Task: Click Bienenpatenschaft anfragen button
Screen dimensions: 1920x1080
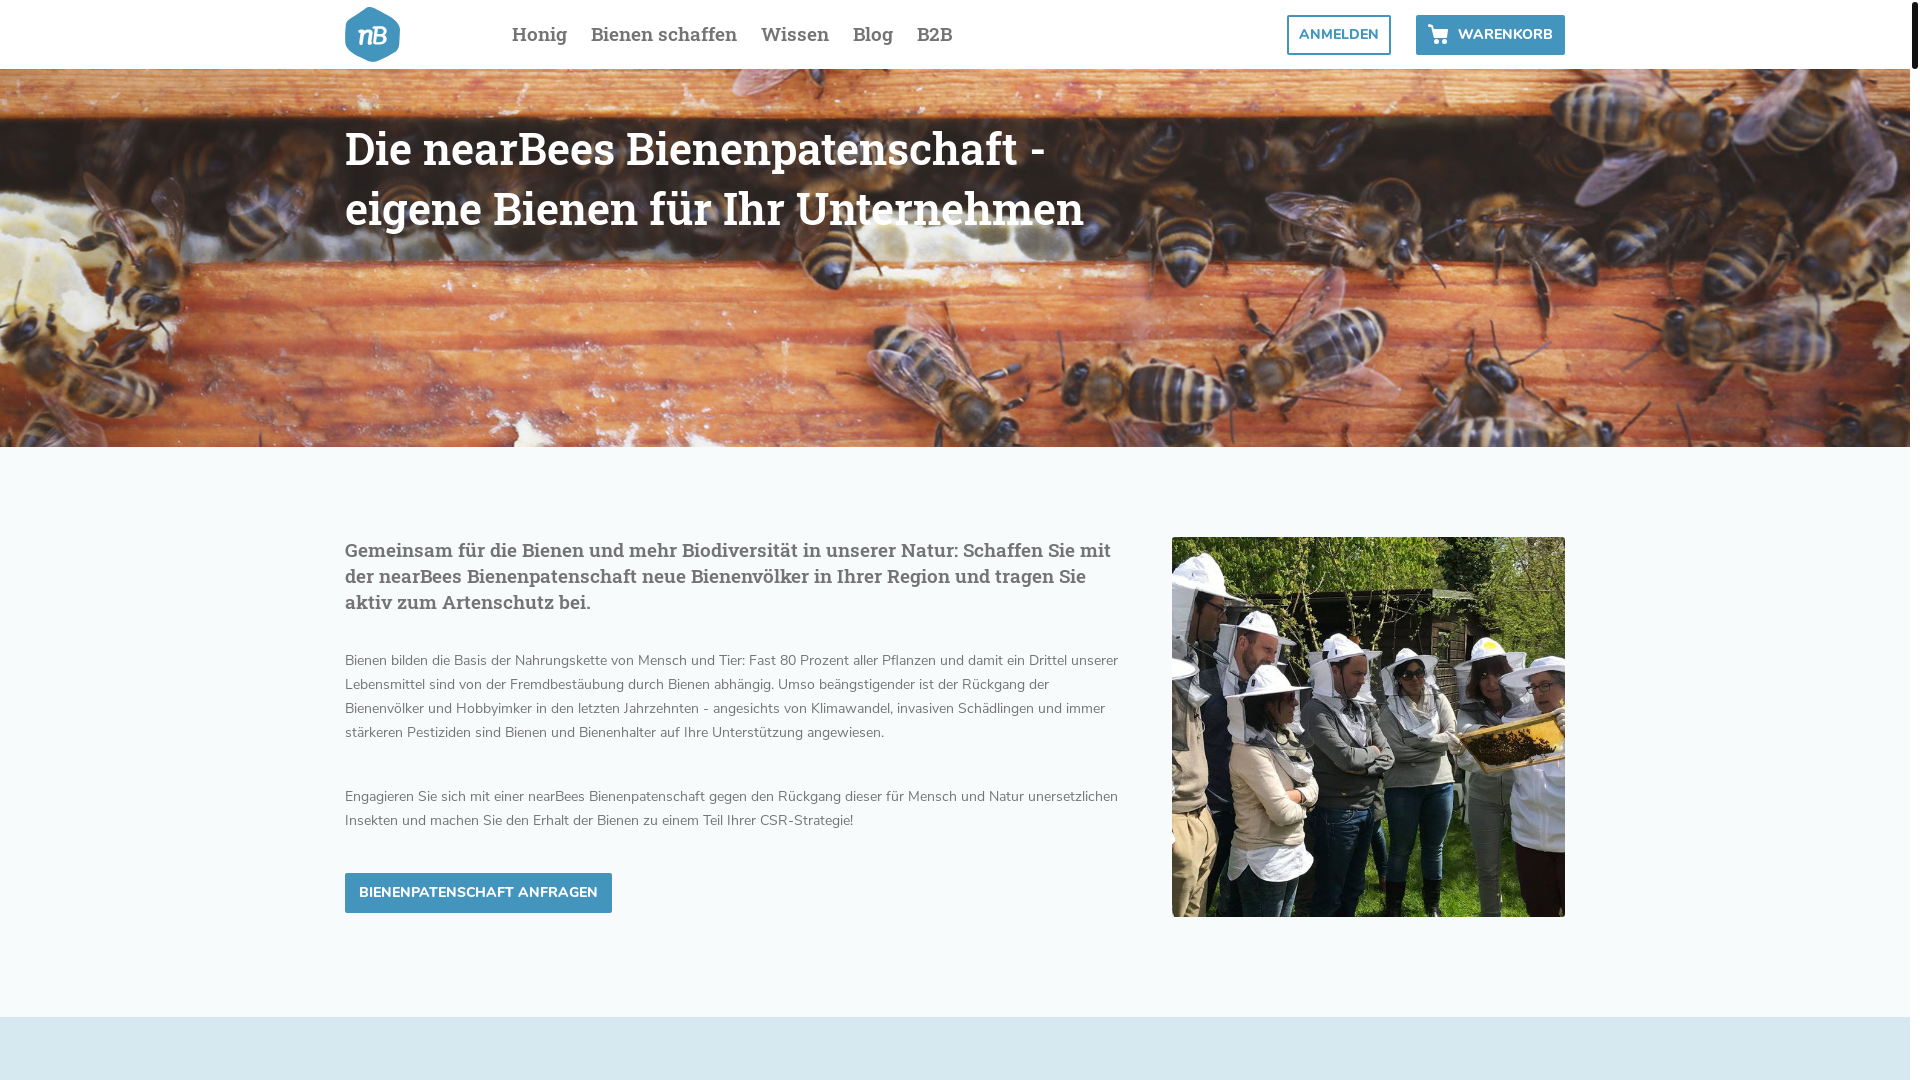Action: tap(478, 893)
